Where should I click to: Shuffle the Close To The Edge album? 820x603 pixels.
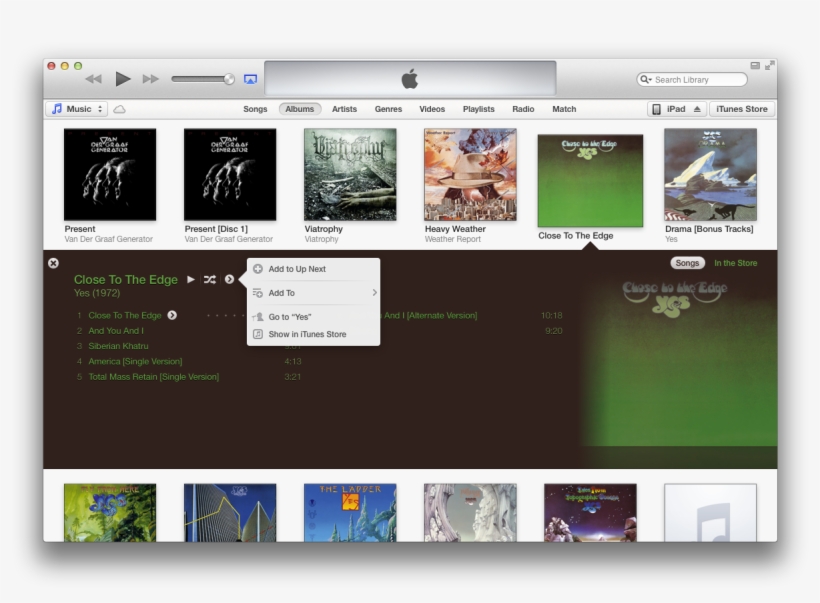pos(210,279)
